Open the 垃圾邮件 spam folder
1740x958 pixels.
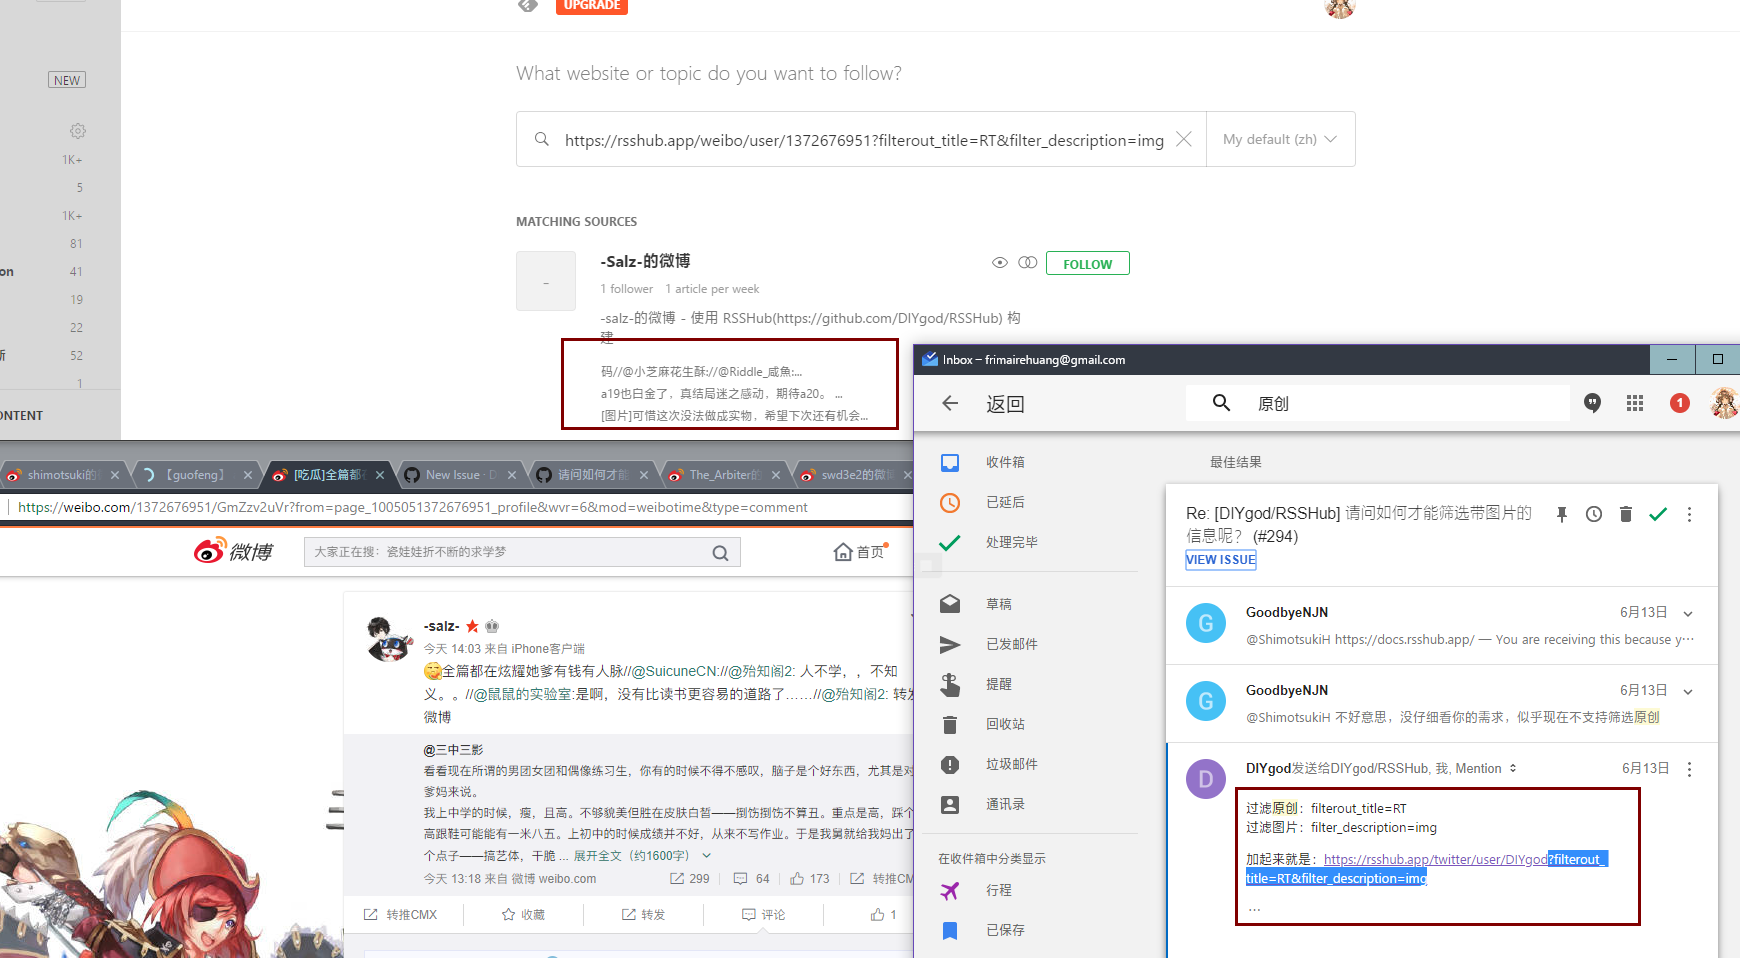tap(1010, 763)
